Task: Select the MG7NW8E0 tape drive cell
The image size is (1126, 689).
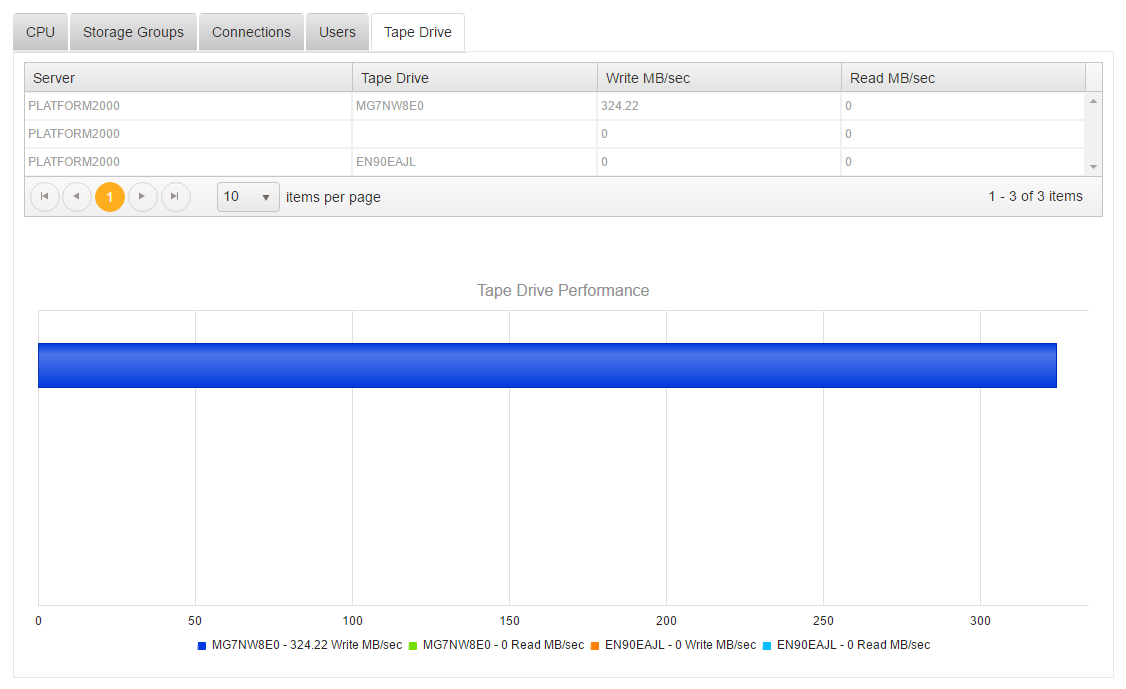Action: (475, 106)
